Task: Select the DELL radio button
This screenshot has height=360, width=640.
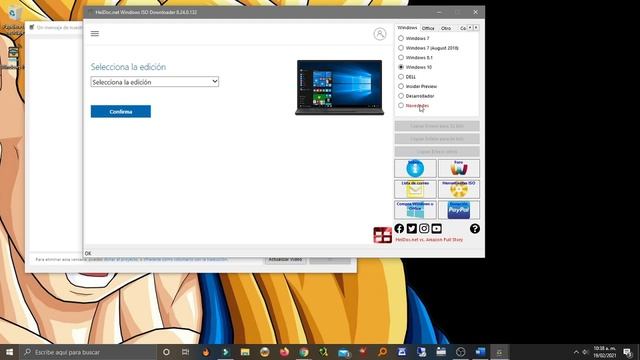Action: pos(401,77)
